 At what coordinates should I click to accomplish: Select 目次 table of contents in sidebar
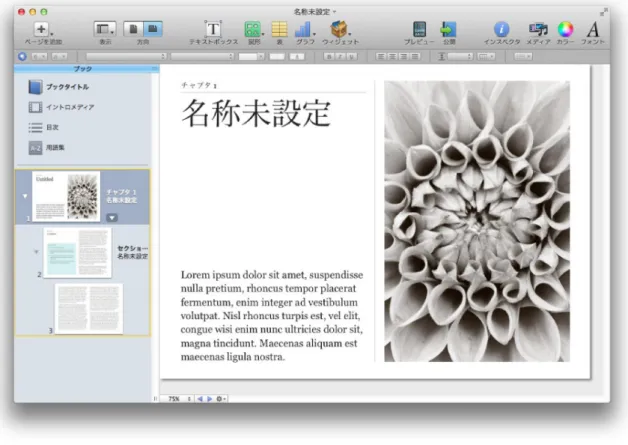click(52, 127)
